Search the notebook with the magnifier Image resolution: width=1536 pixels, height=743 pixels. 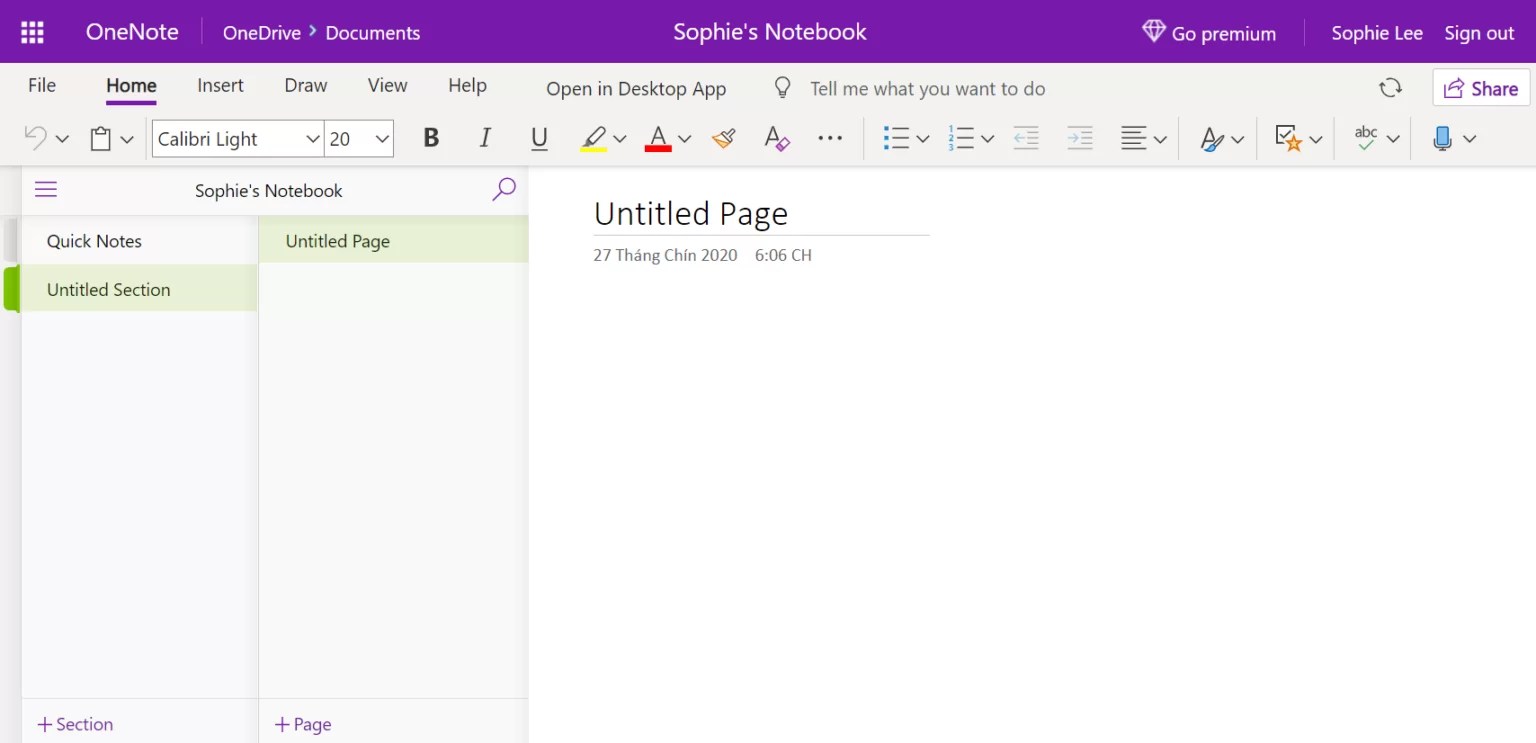click(x=504, y=189)
